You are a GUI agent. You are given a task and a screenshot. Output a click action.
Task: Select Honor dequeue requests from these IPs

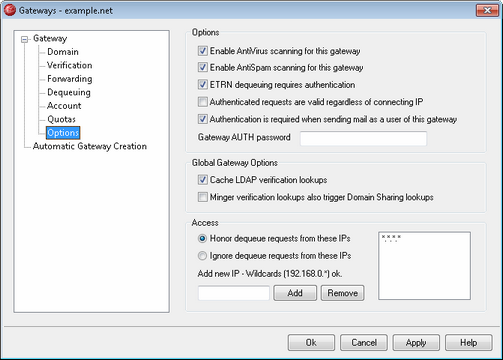coord(202,239)
